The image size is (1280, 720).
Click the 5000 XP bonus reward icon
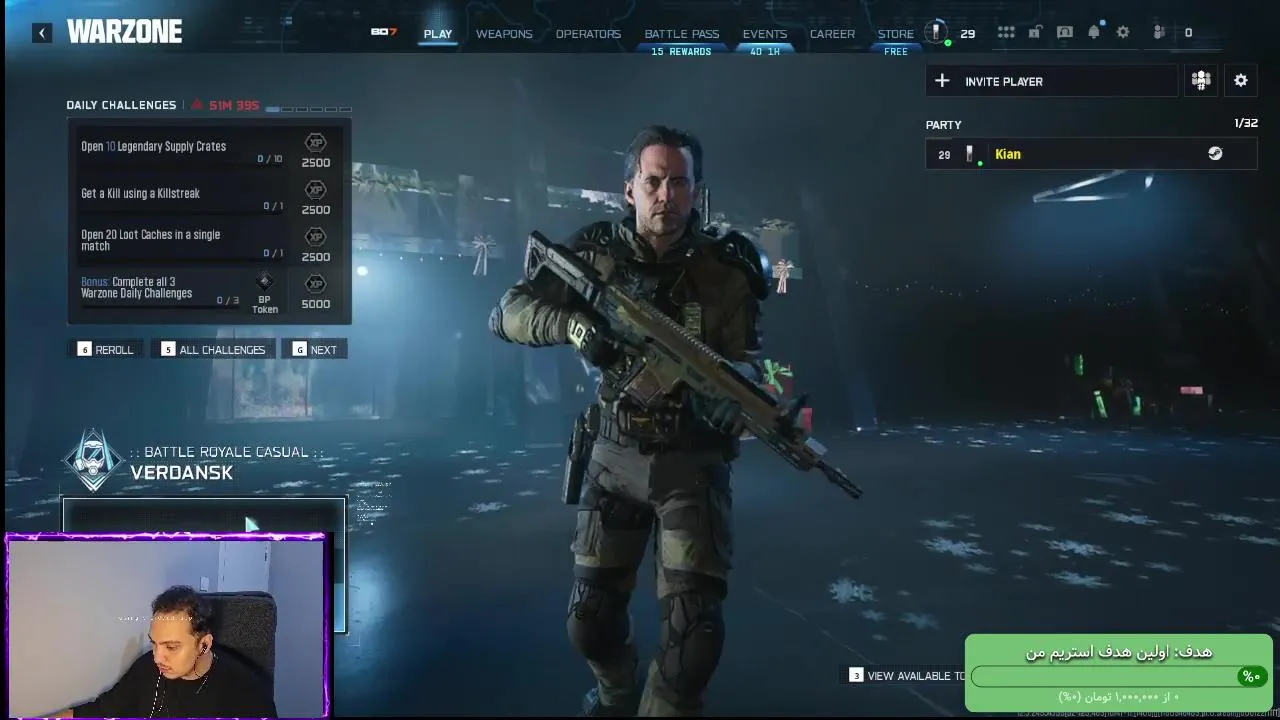(315, 284)
